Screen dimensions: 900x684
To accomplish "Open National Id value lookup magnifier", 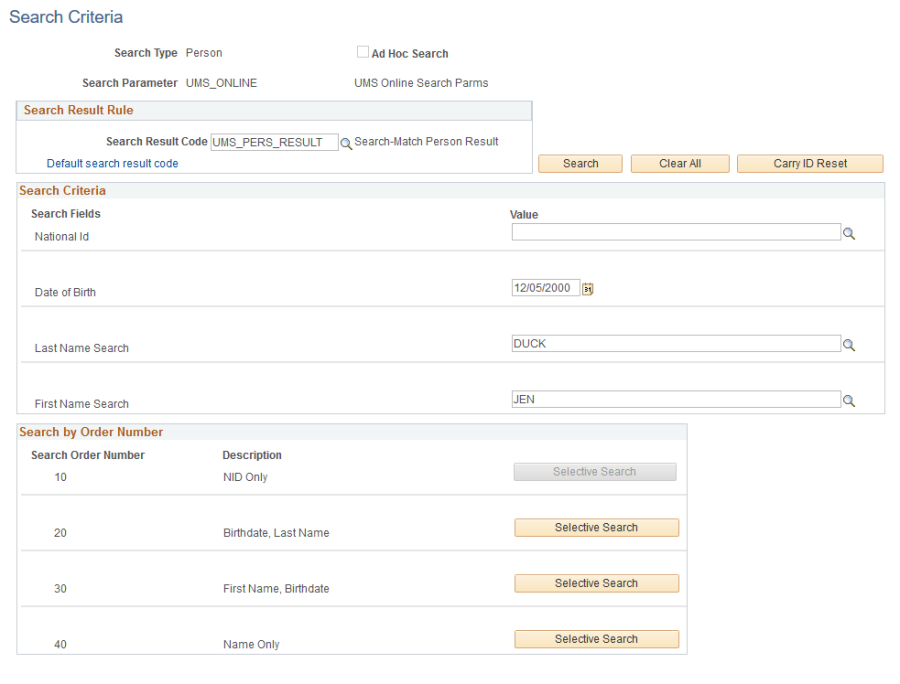I will click(849, 234).
